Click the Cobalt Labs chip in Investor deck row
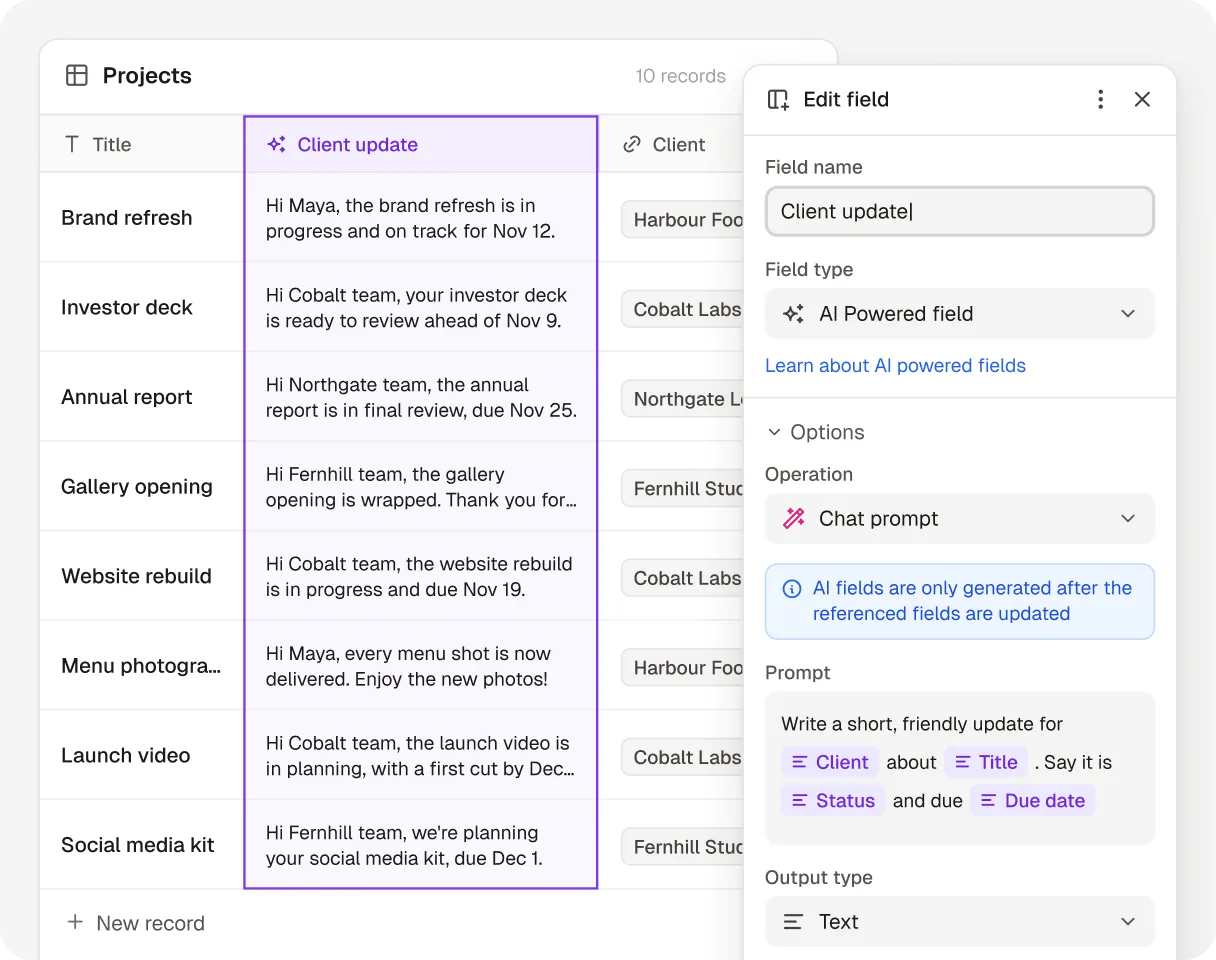 tap(683, 309)
